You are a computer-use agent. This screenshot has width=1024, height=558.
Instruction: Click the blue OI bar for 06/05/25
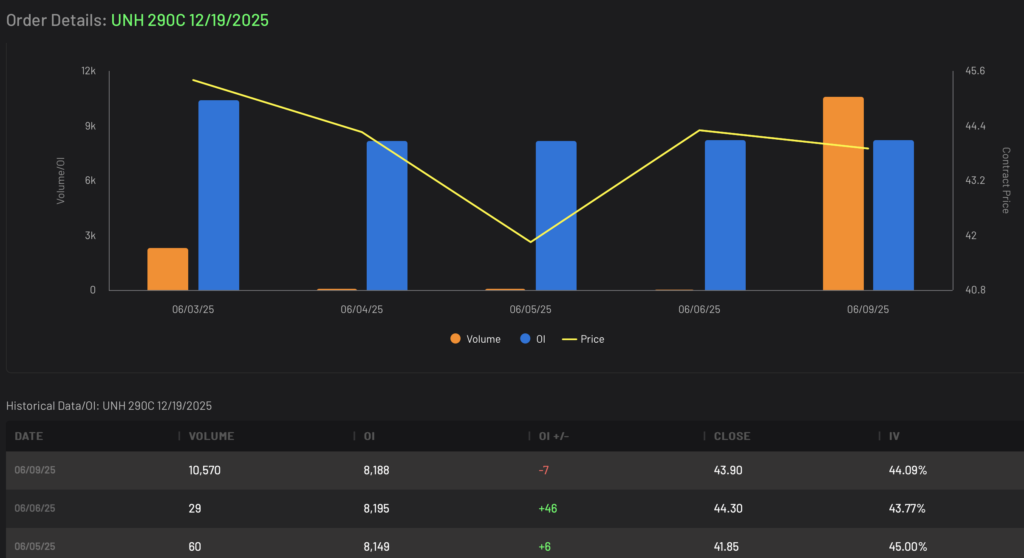click(x=556, y=216)
